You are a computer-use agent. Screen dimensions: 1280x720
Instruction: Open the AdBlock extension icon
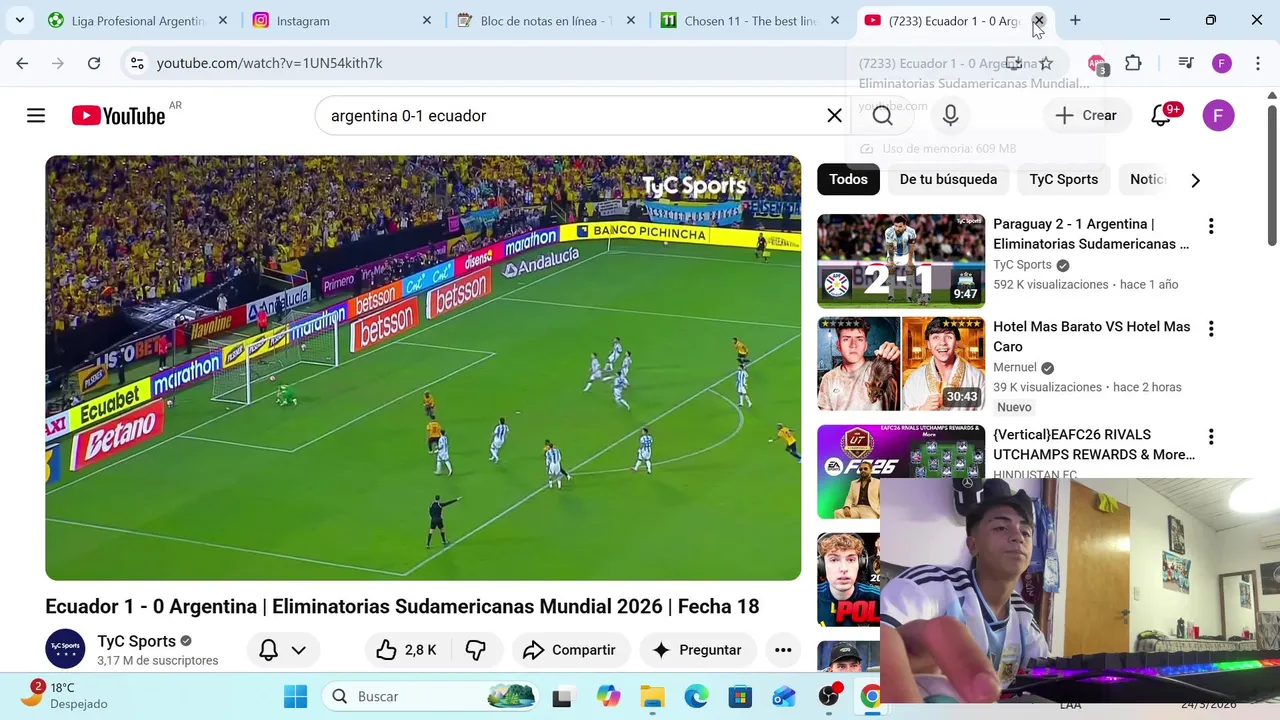tap(1097, 64)
